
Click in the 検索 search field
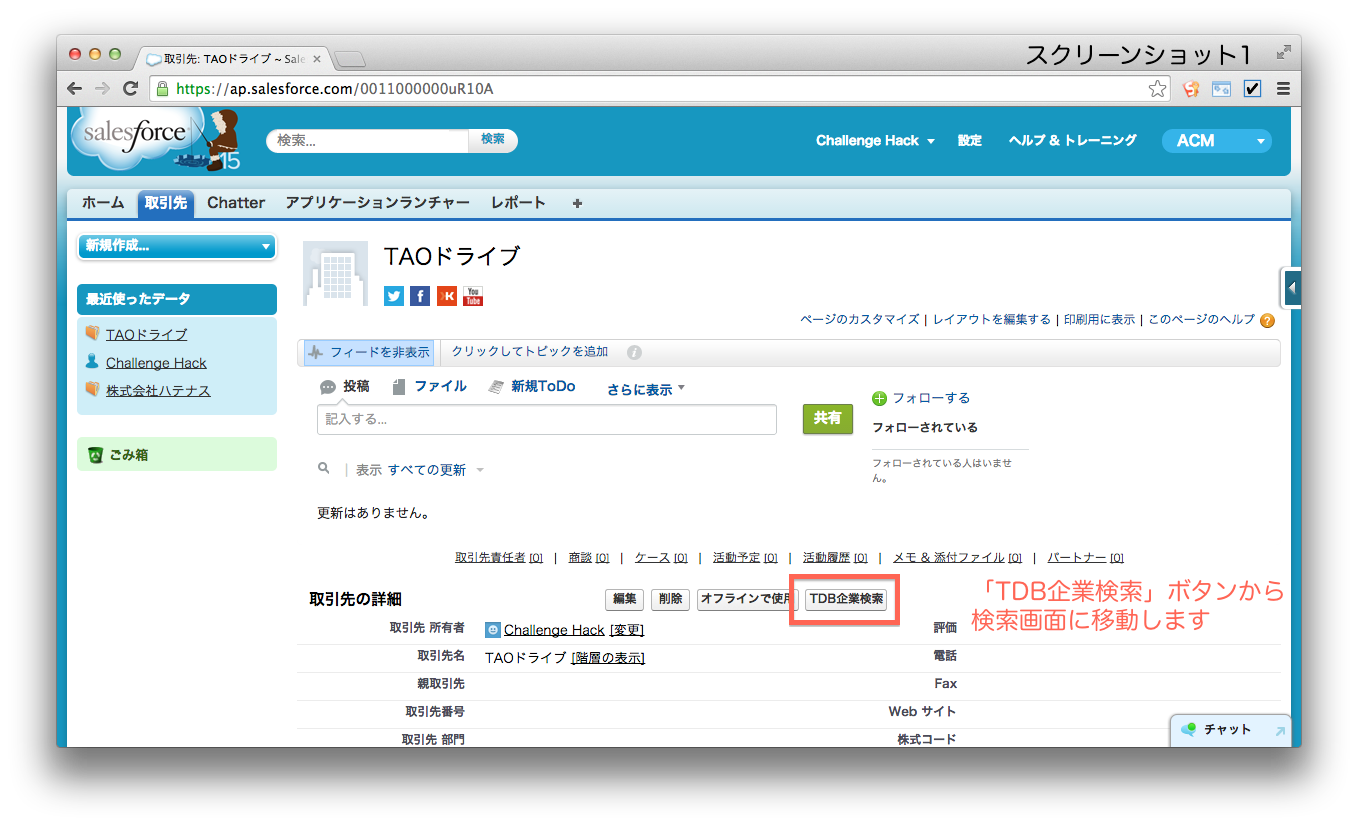pyautogui.click(x=367, y=141)
